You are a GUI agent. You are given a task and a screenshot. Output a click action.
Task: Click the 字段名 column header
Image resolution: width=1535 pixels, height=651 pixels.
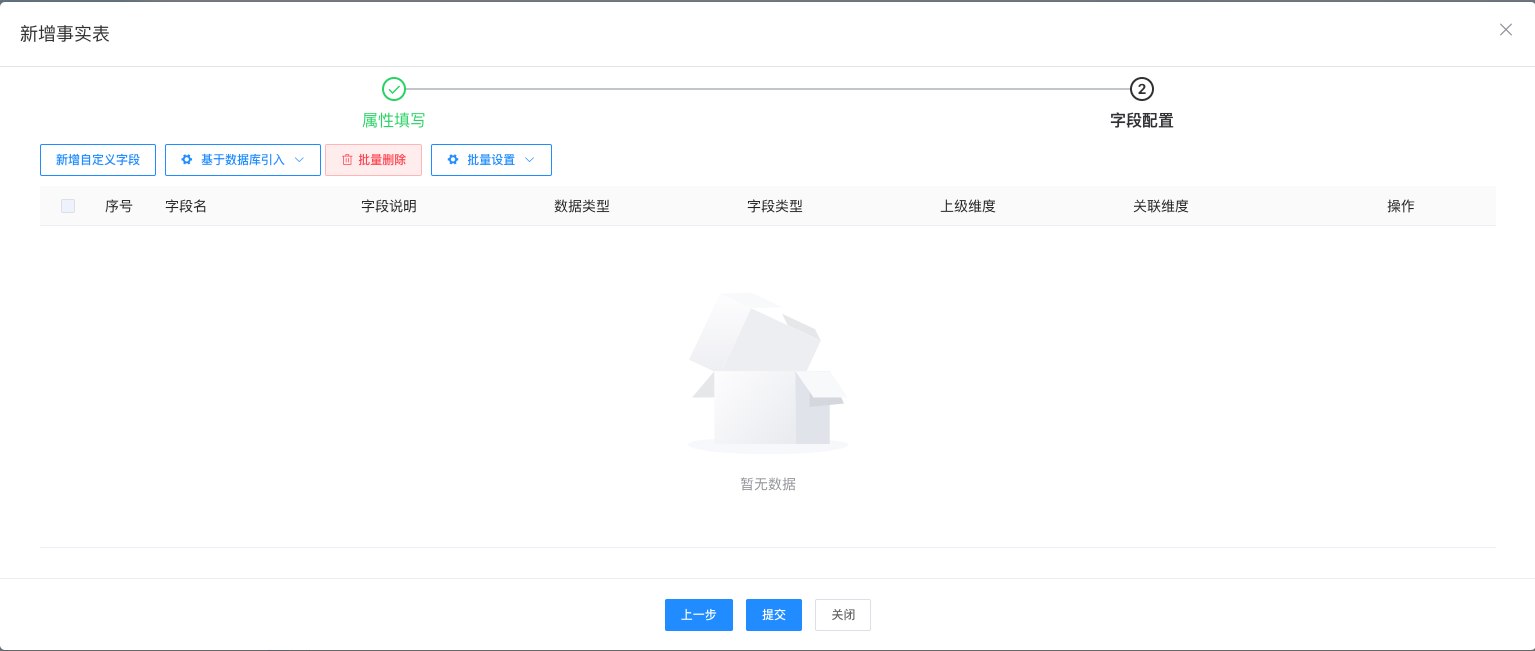tap(186, 206)
